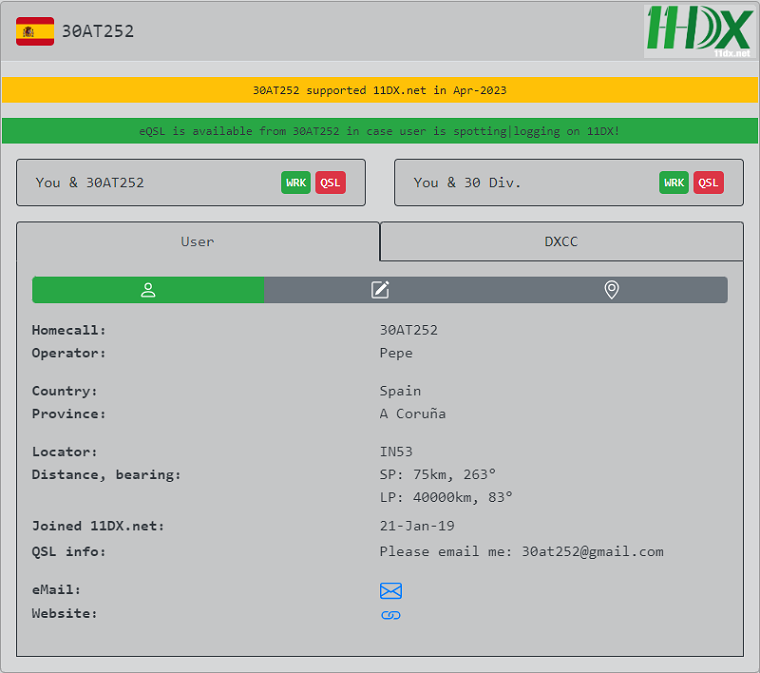The width and height of the screenshot is (760, 673).
Task: Click the green eQSL availability banner
Action: click(379, 131)
